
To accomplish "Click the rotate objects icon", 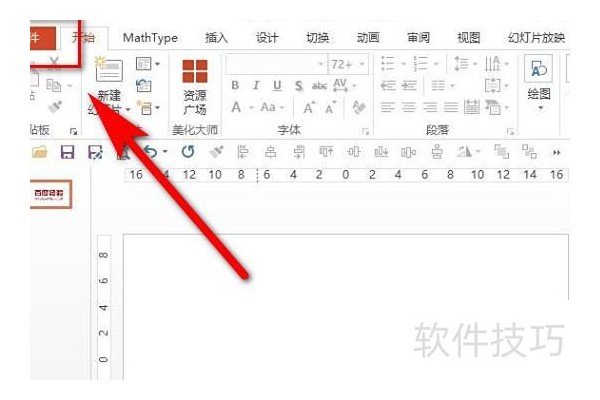I will pyautogui.click(x=464, y=152).
